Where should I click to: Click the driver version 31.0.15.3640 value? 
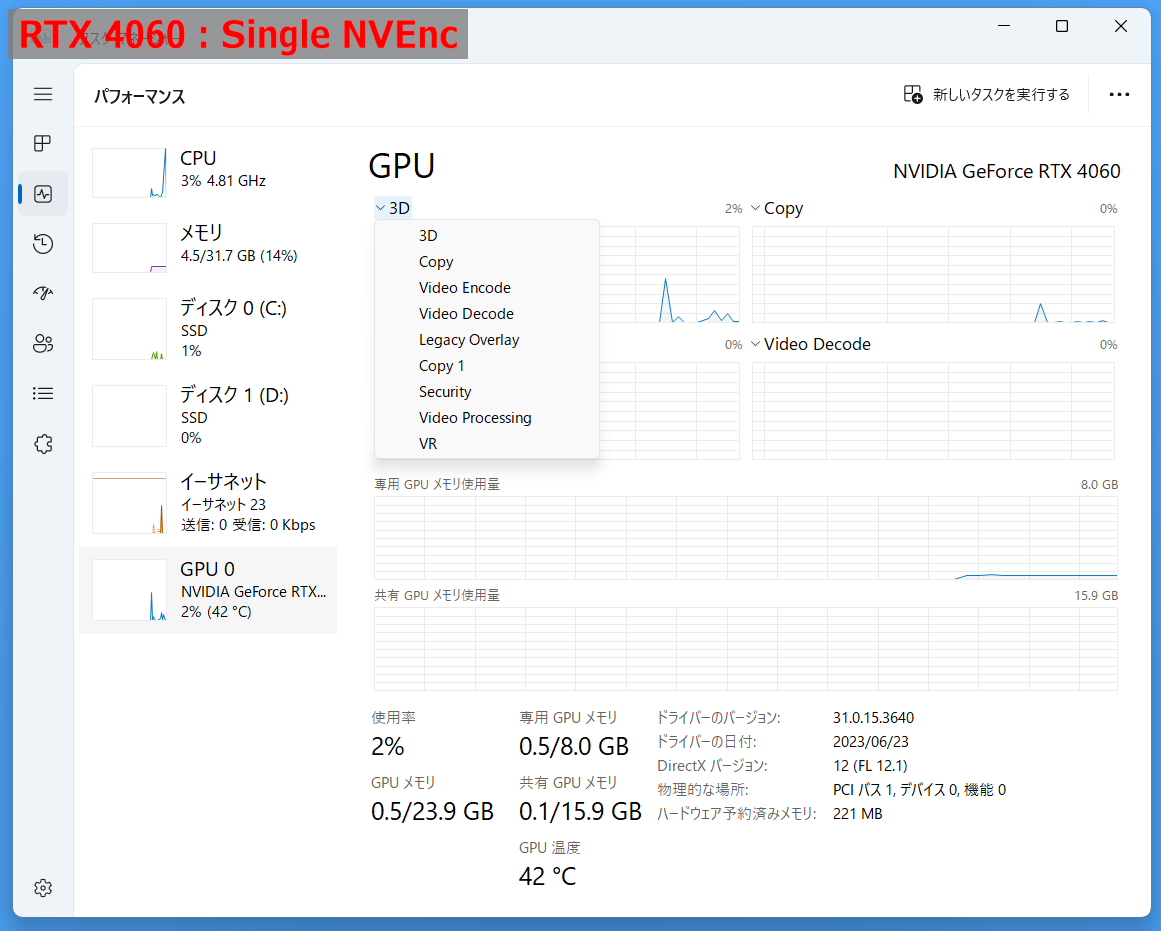click(873, 718)
